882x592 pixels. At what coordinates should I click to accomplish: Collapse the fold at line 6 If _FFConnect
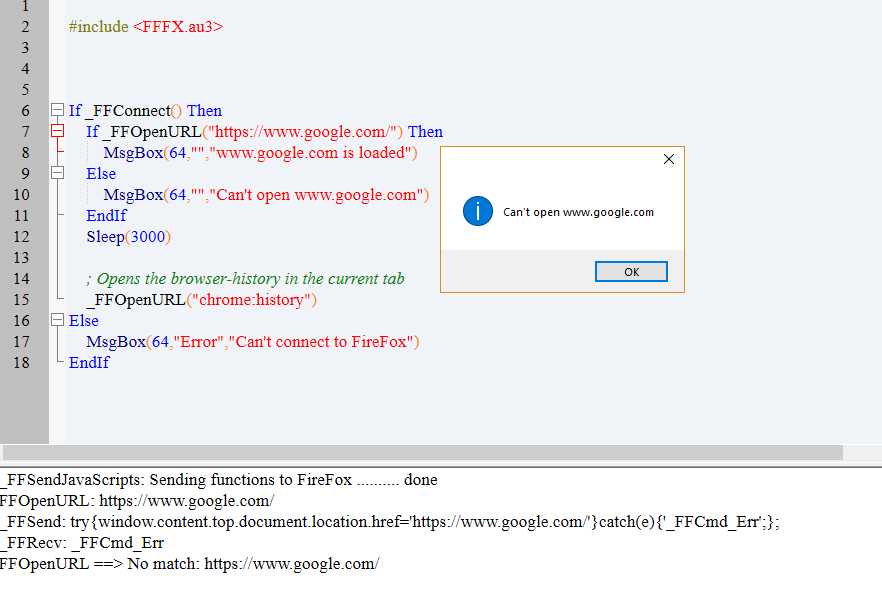click(57, 110)
